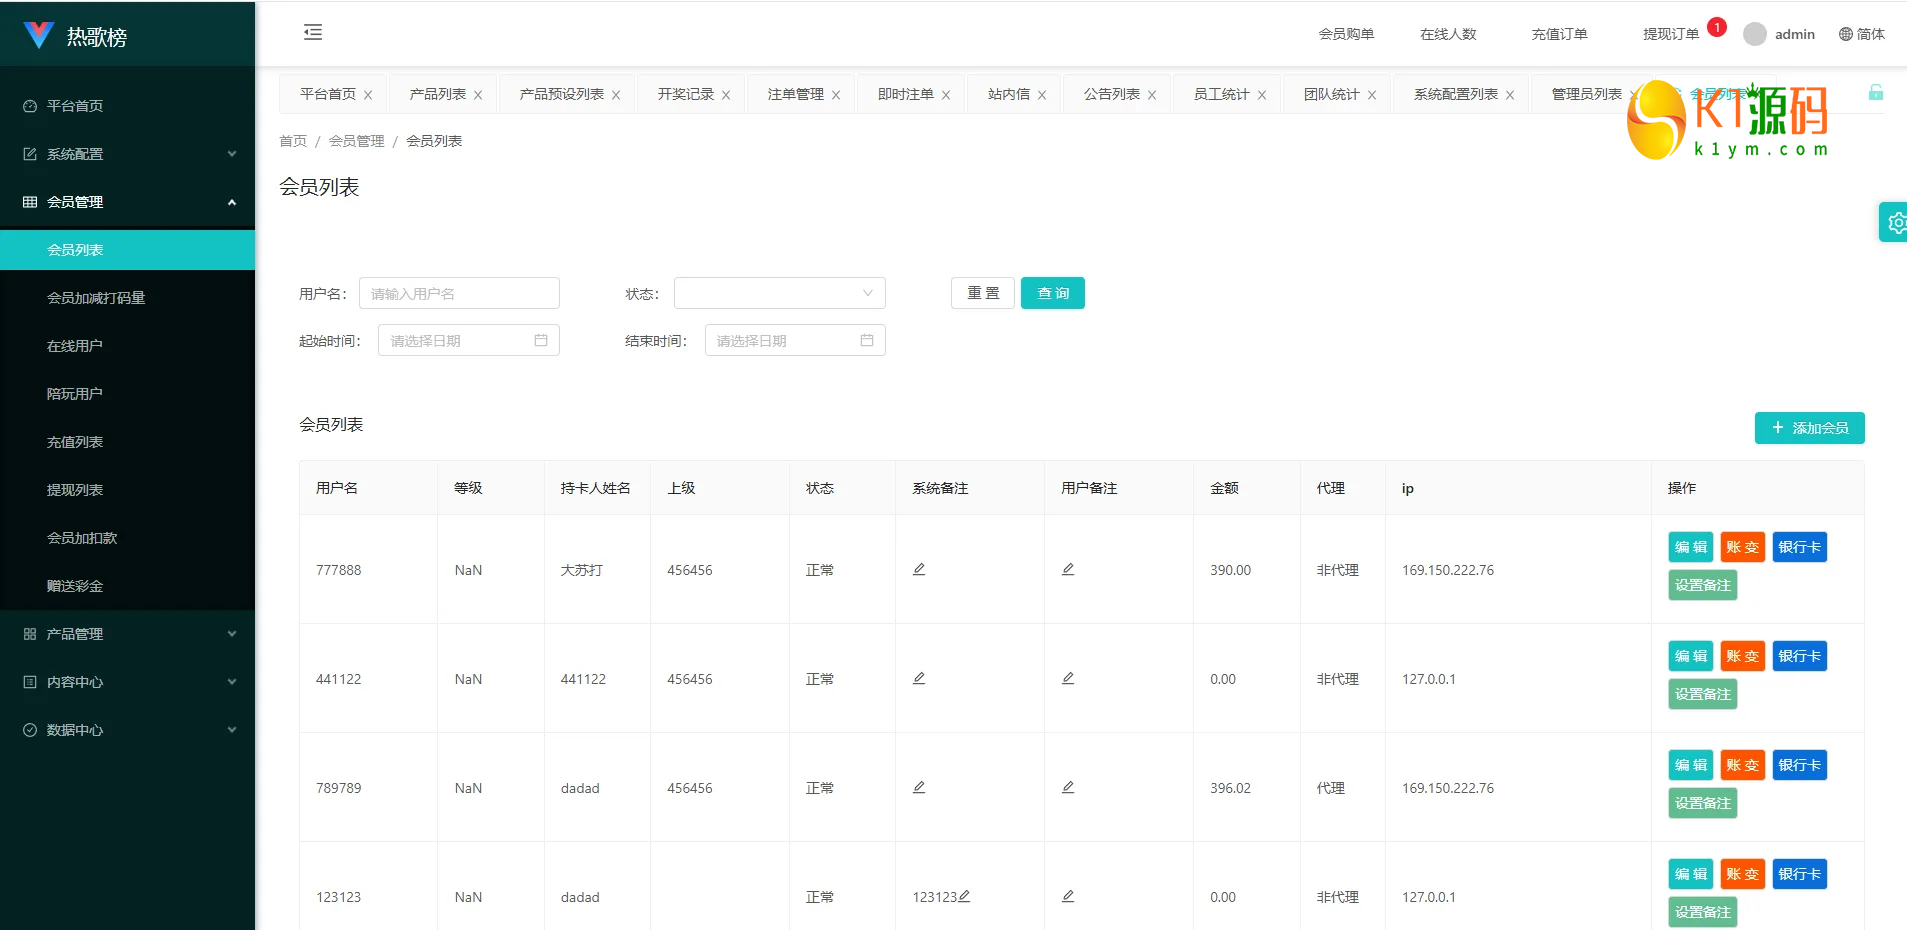The width and height of the screenshot is (1907, 930).
Task: Open 会员加减打码量 in the sidebar
Action: tap(128, 298)
